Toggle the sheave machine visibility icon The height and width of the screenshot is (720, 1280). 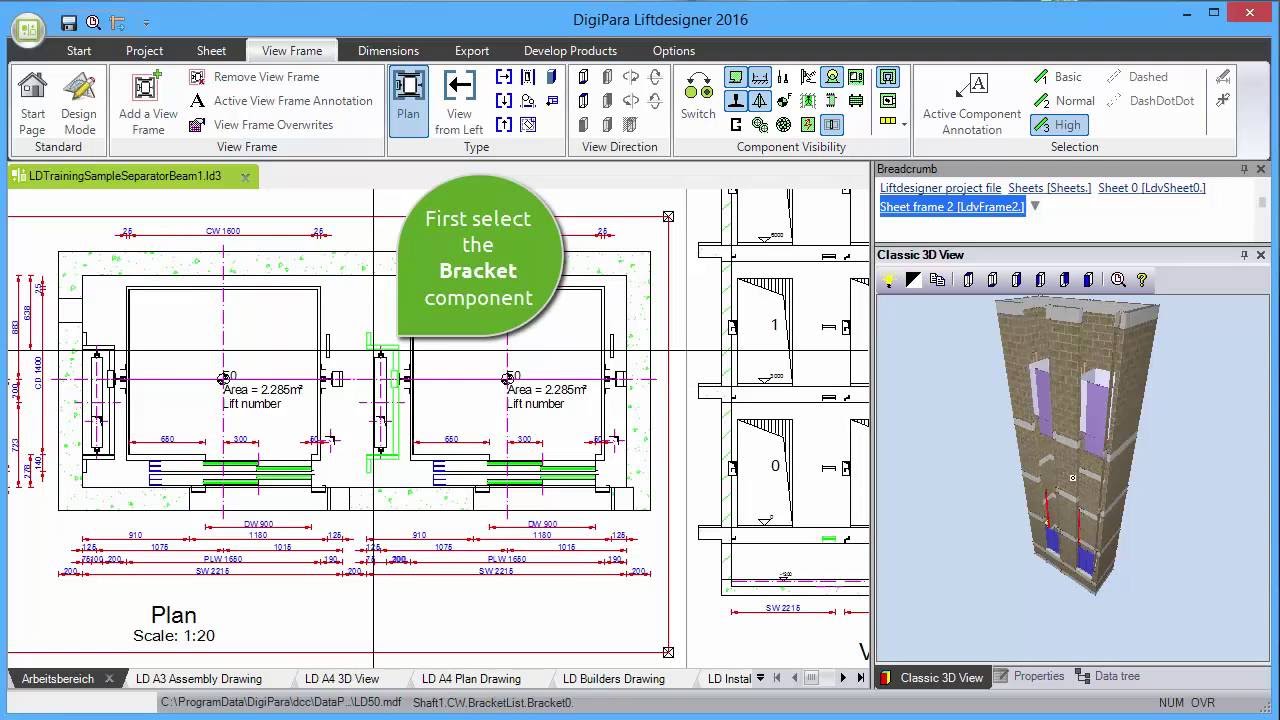point(831,77)
